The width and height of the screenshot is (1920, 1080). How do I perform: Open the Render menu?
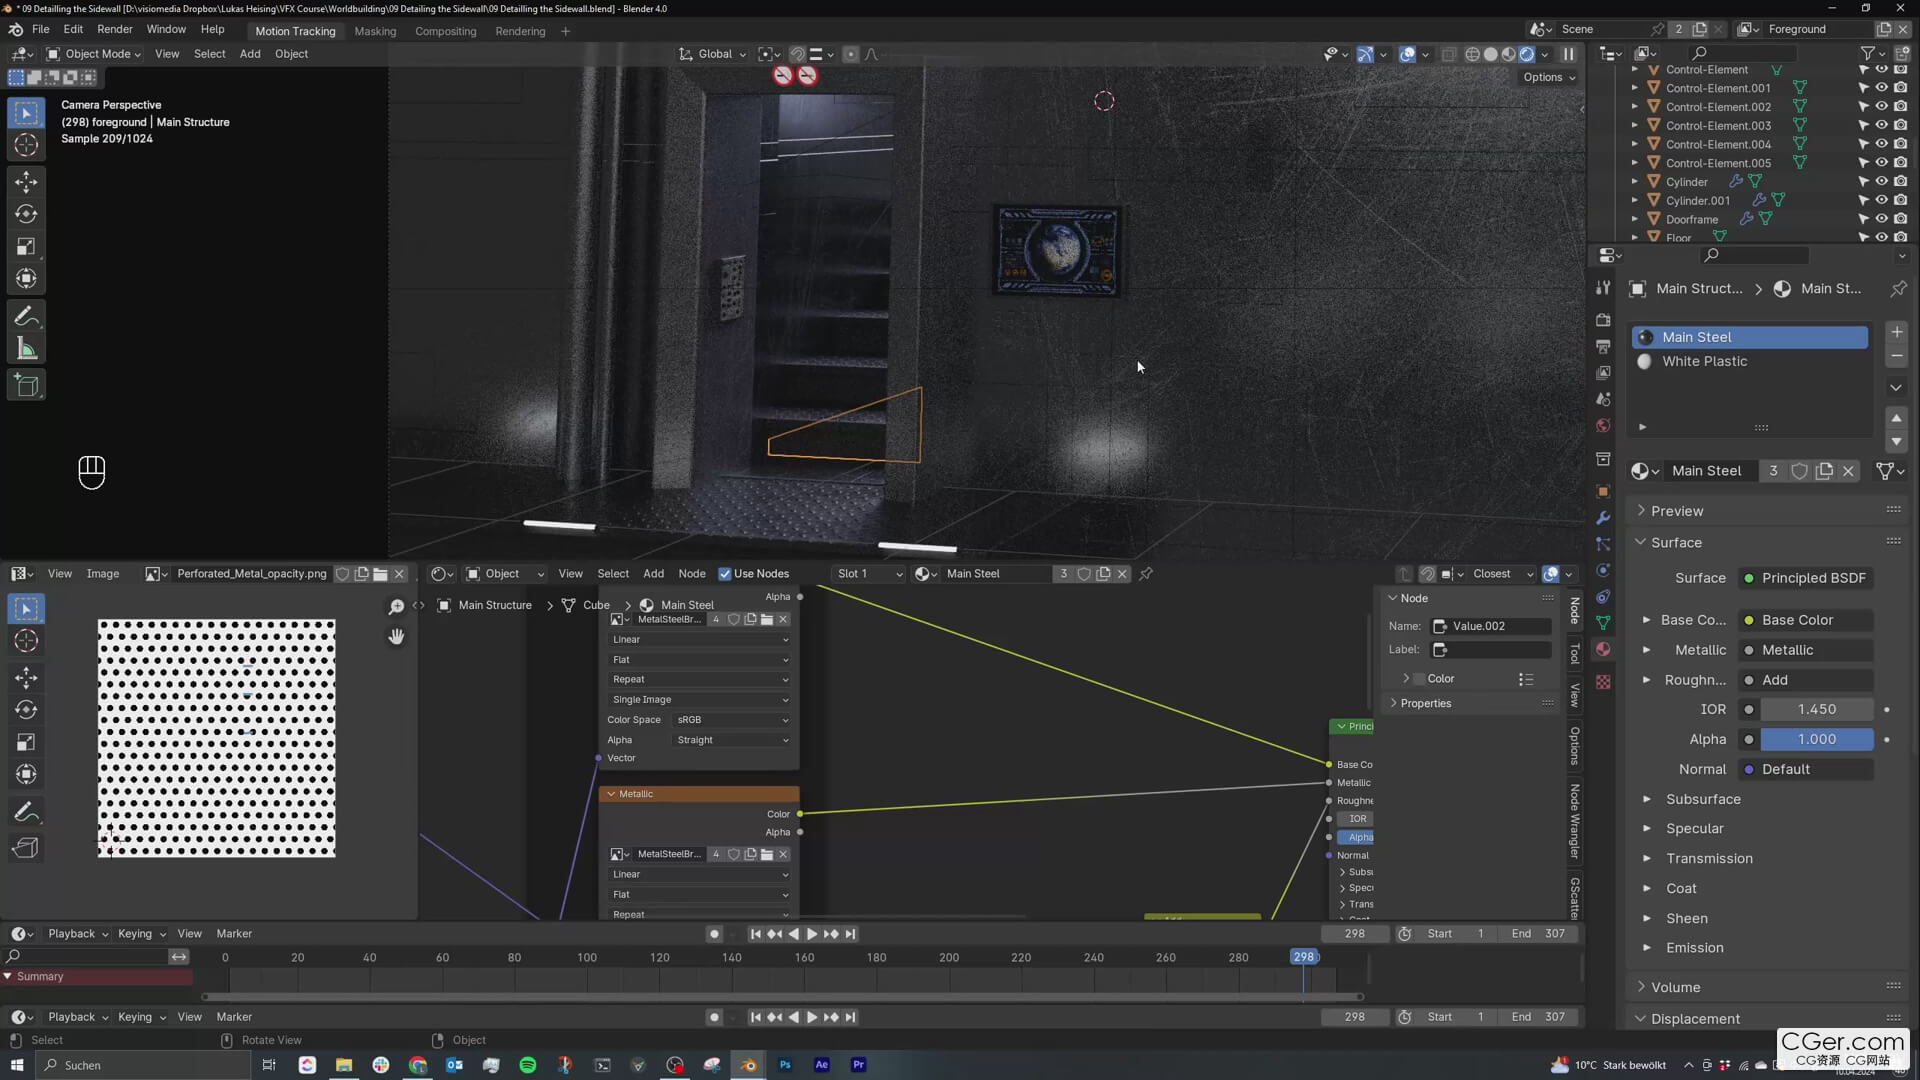115,30
